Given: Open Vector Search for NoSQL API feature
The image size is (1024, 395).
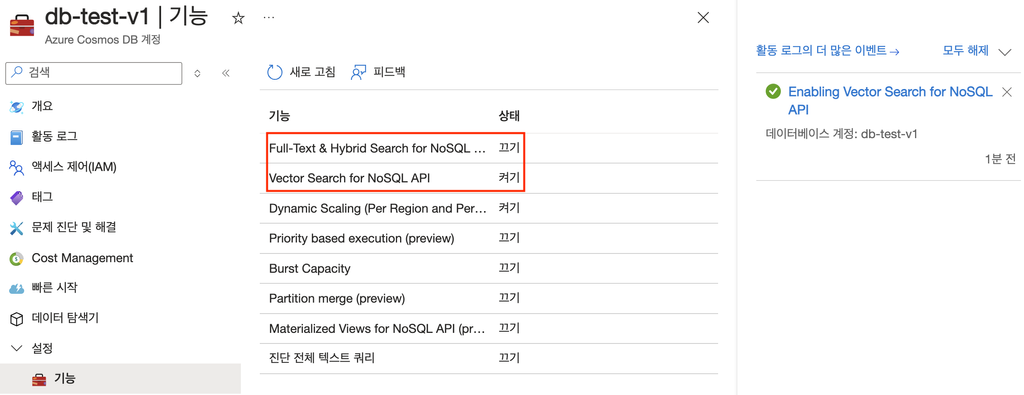Looking at the screenshot, I should pos(349,178).
